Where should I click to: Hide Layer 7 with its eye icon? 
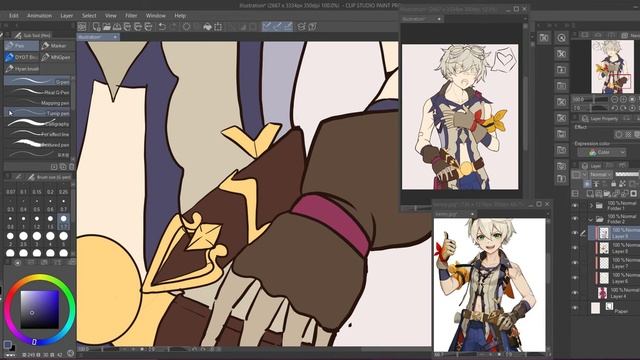[575, 262]
